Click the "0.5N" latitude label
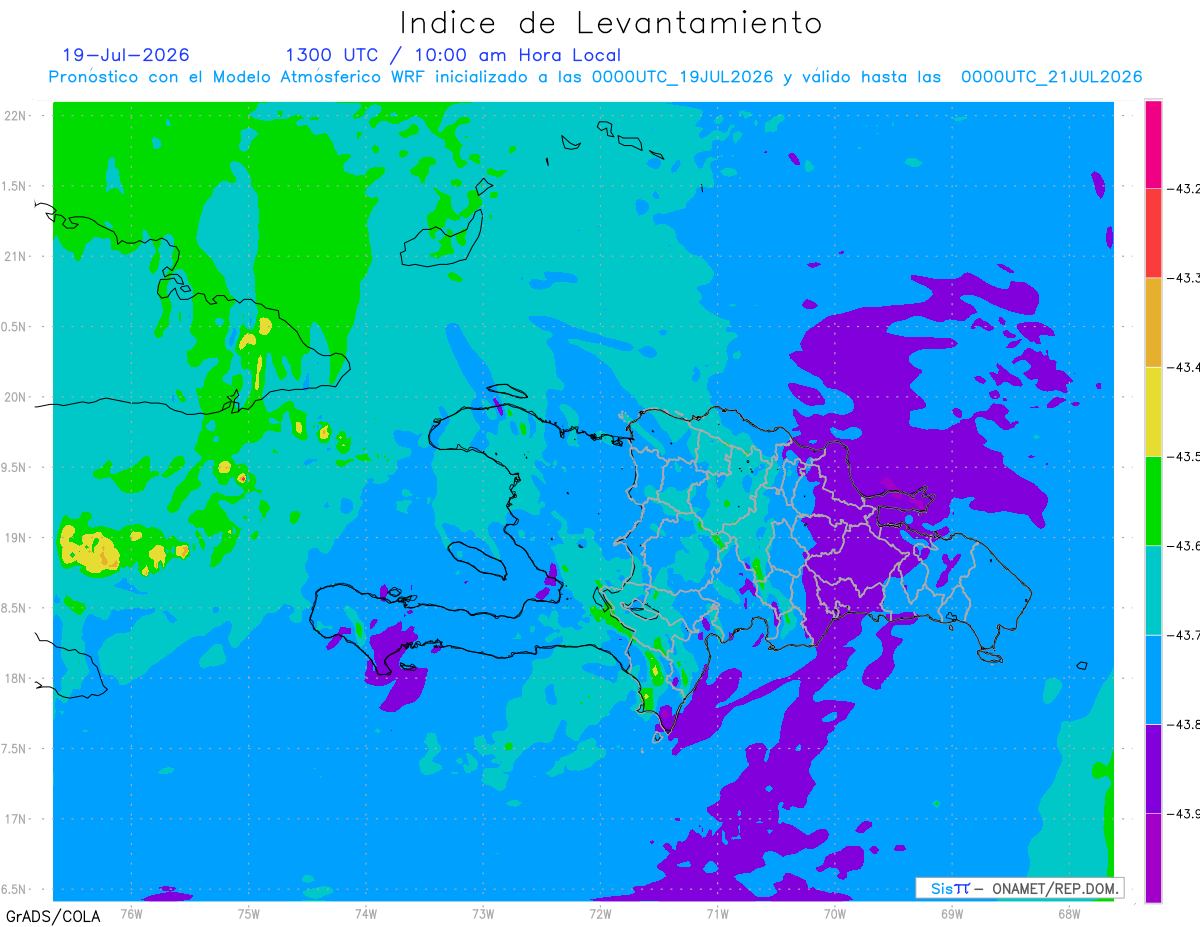Image resolution: width=1200 pixels, height=927 pixels. [x=14, y=327]
